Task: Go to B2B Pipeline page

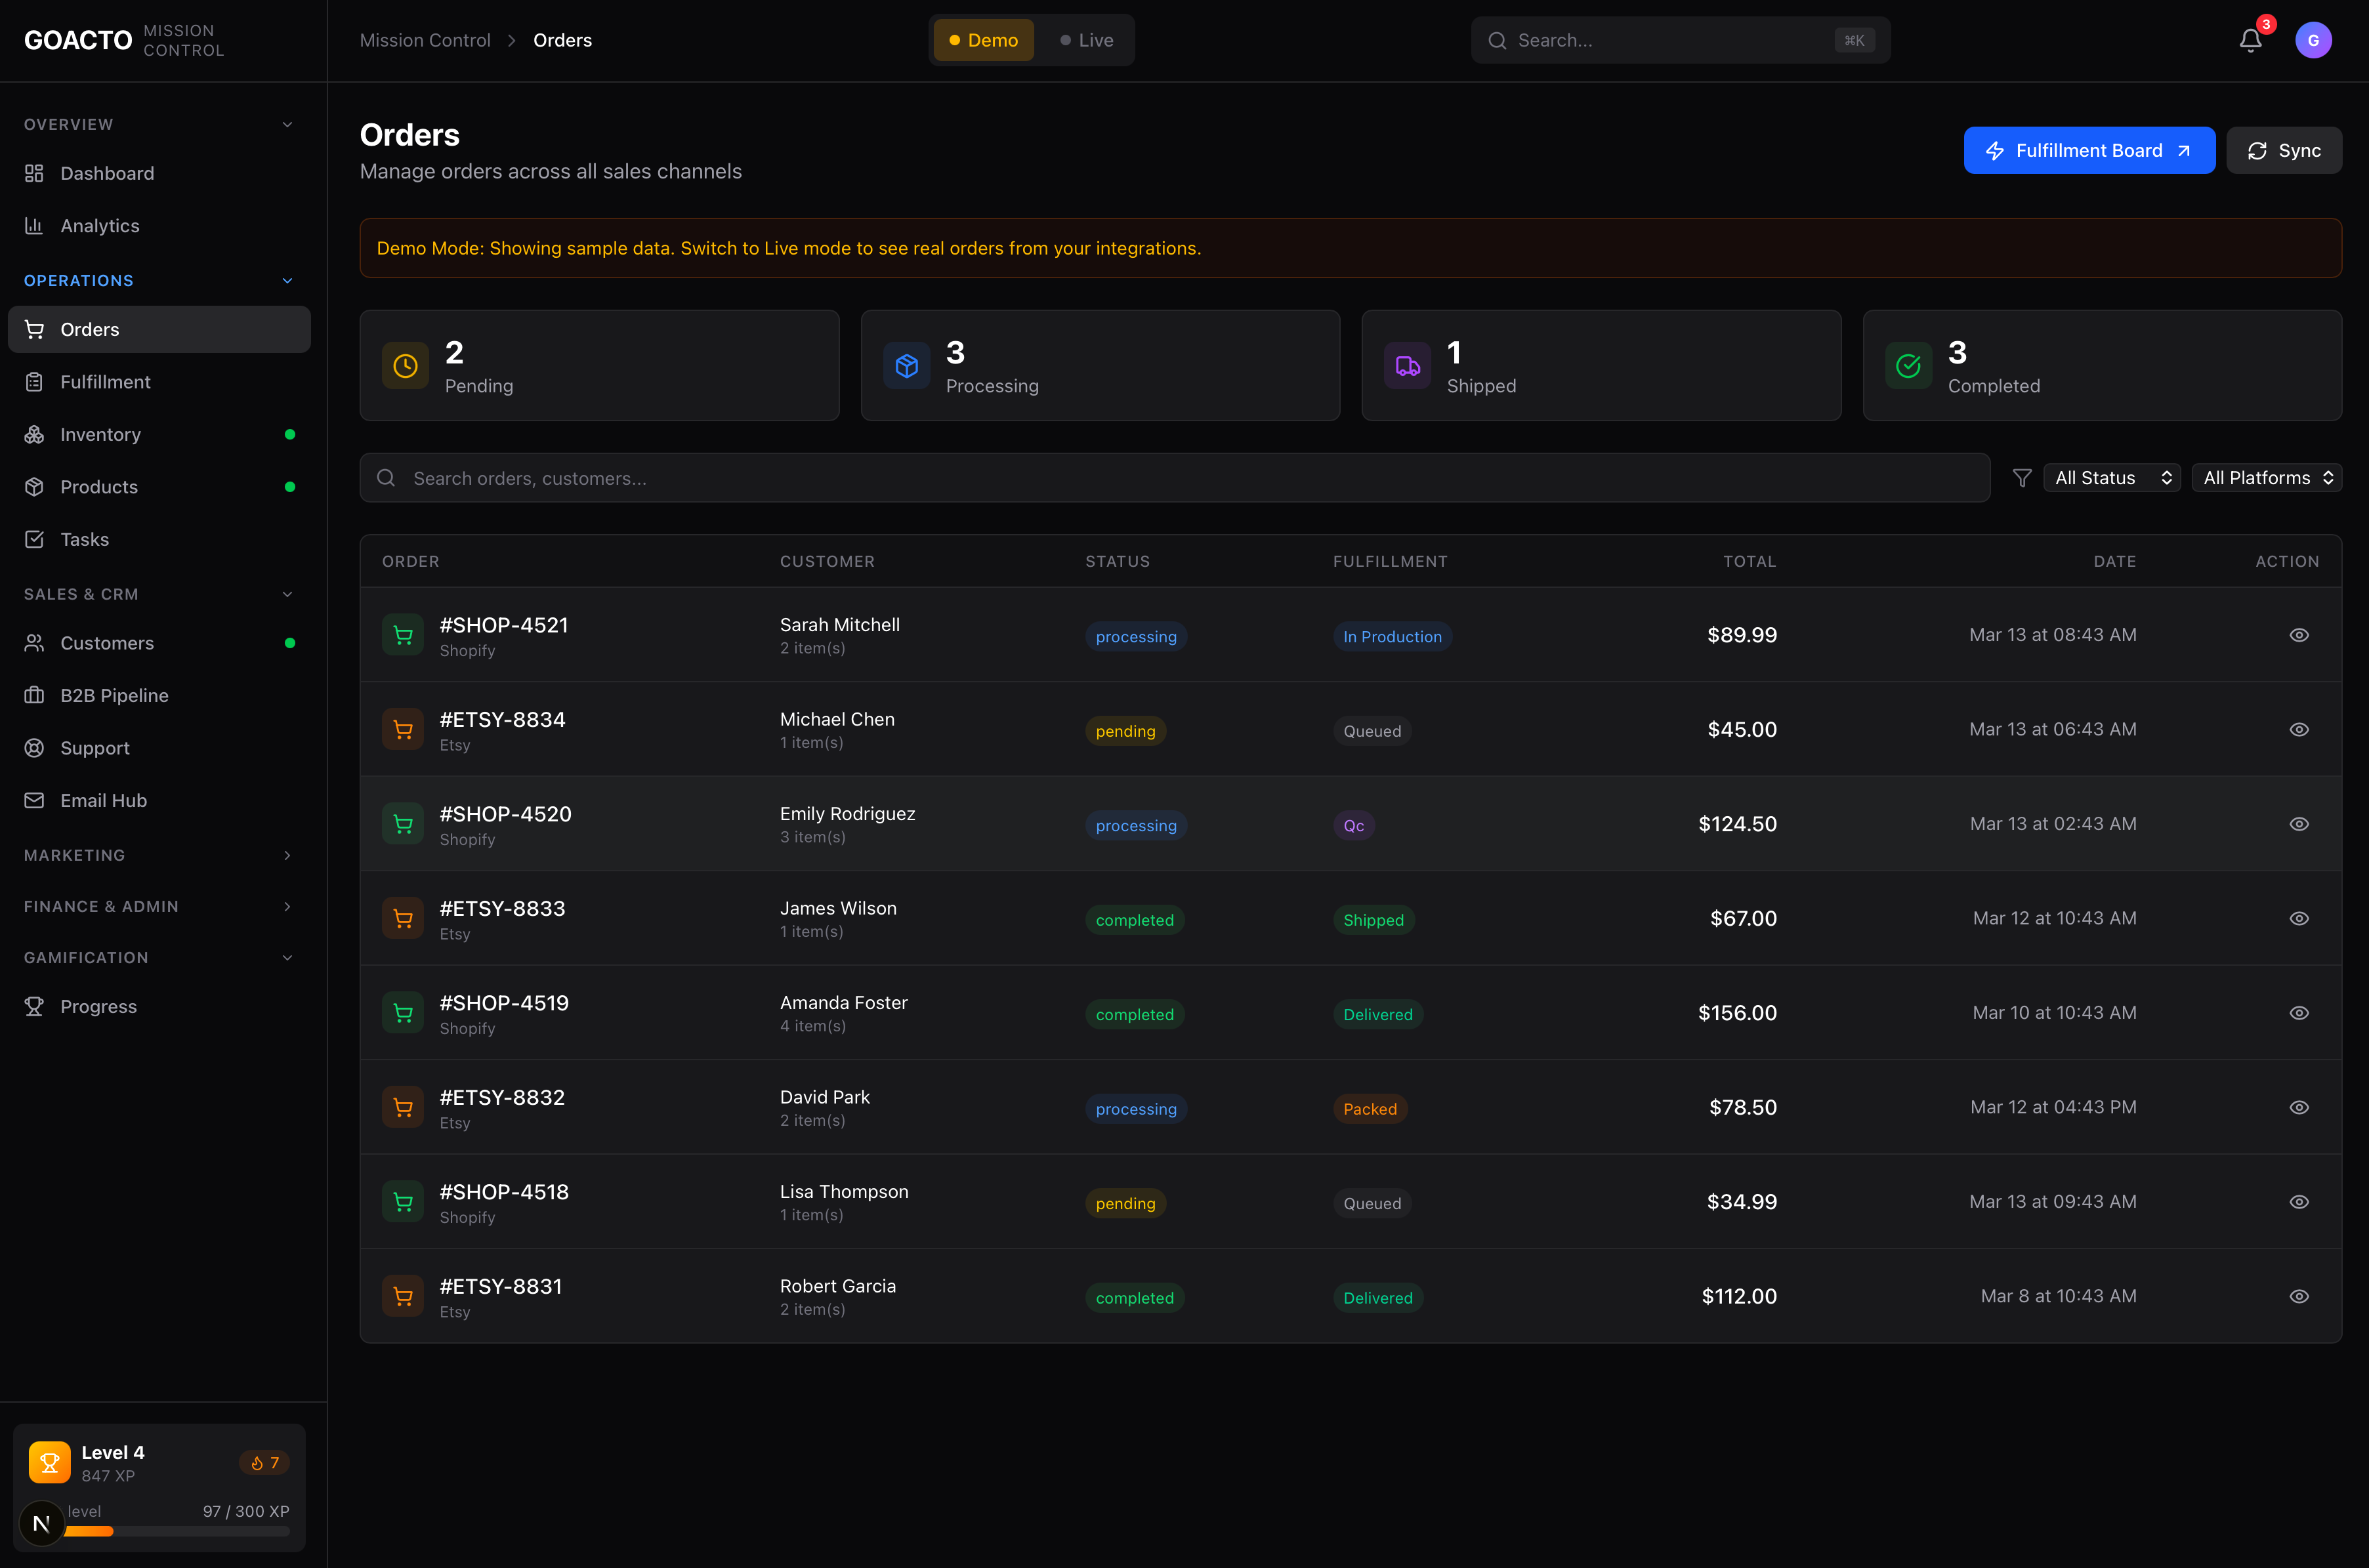Action: 114,696
